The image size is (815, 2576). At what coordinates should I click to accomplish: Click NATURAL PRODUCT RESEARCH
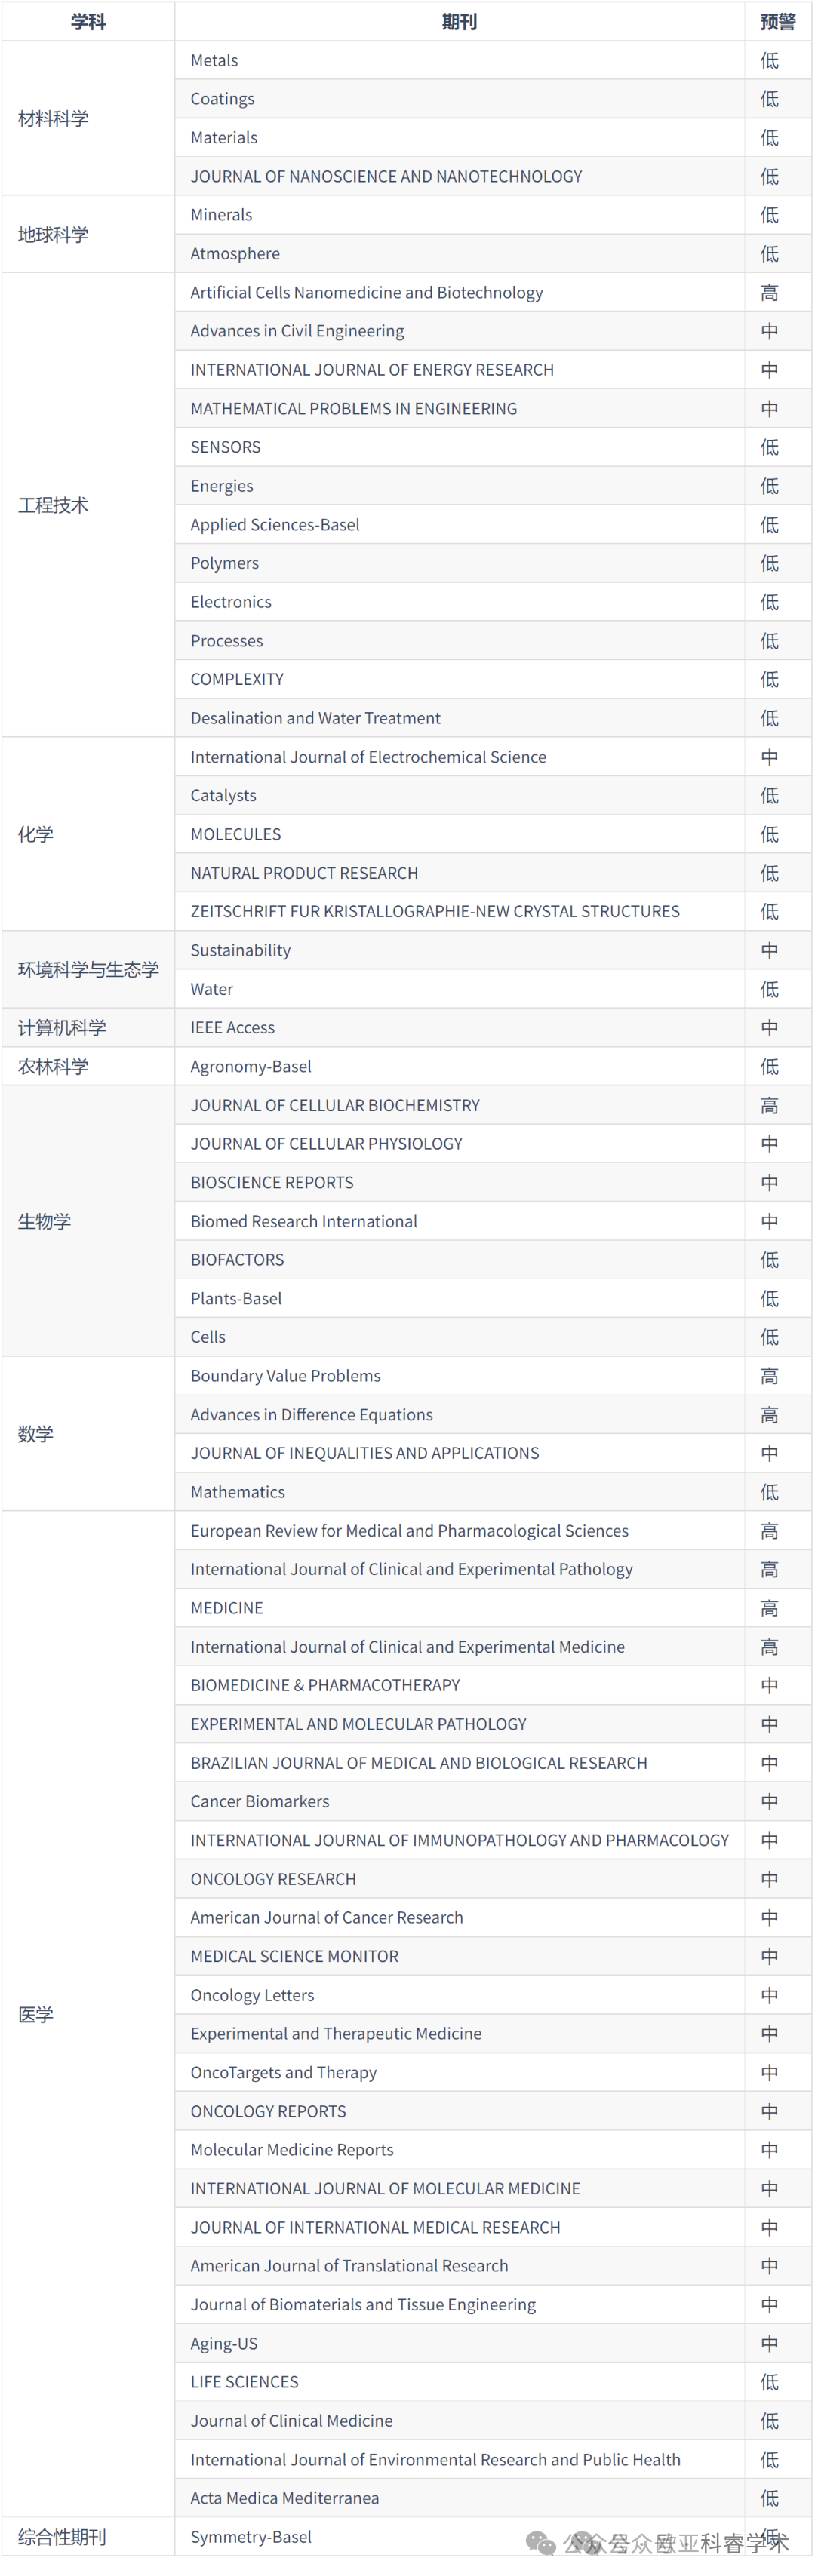click(x=304, y=873)
